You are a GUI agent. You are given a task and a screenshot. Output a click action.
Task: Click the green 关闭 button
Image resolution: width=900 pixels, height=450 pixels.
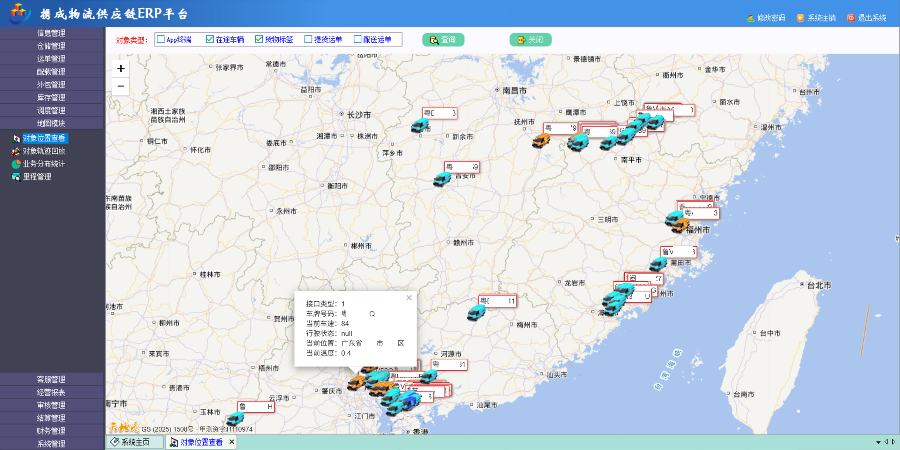click(530, 40)
